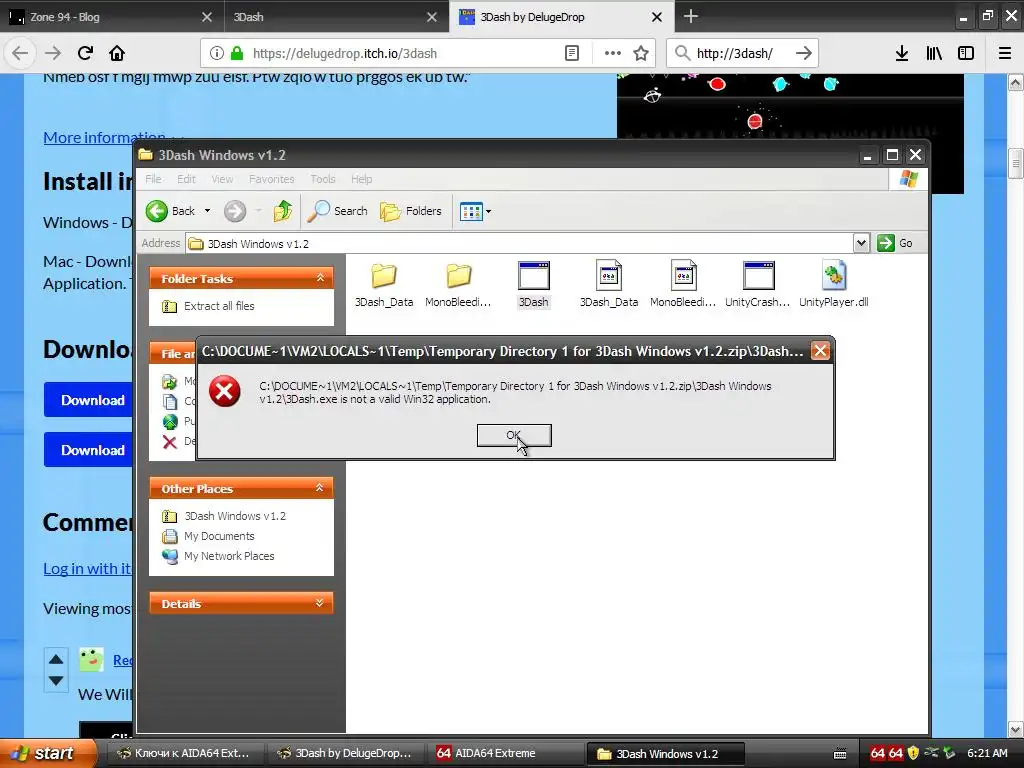Open the Back history dropdown arrow
The width and height of the screenshot is (1024, 768).
(208, 211)
